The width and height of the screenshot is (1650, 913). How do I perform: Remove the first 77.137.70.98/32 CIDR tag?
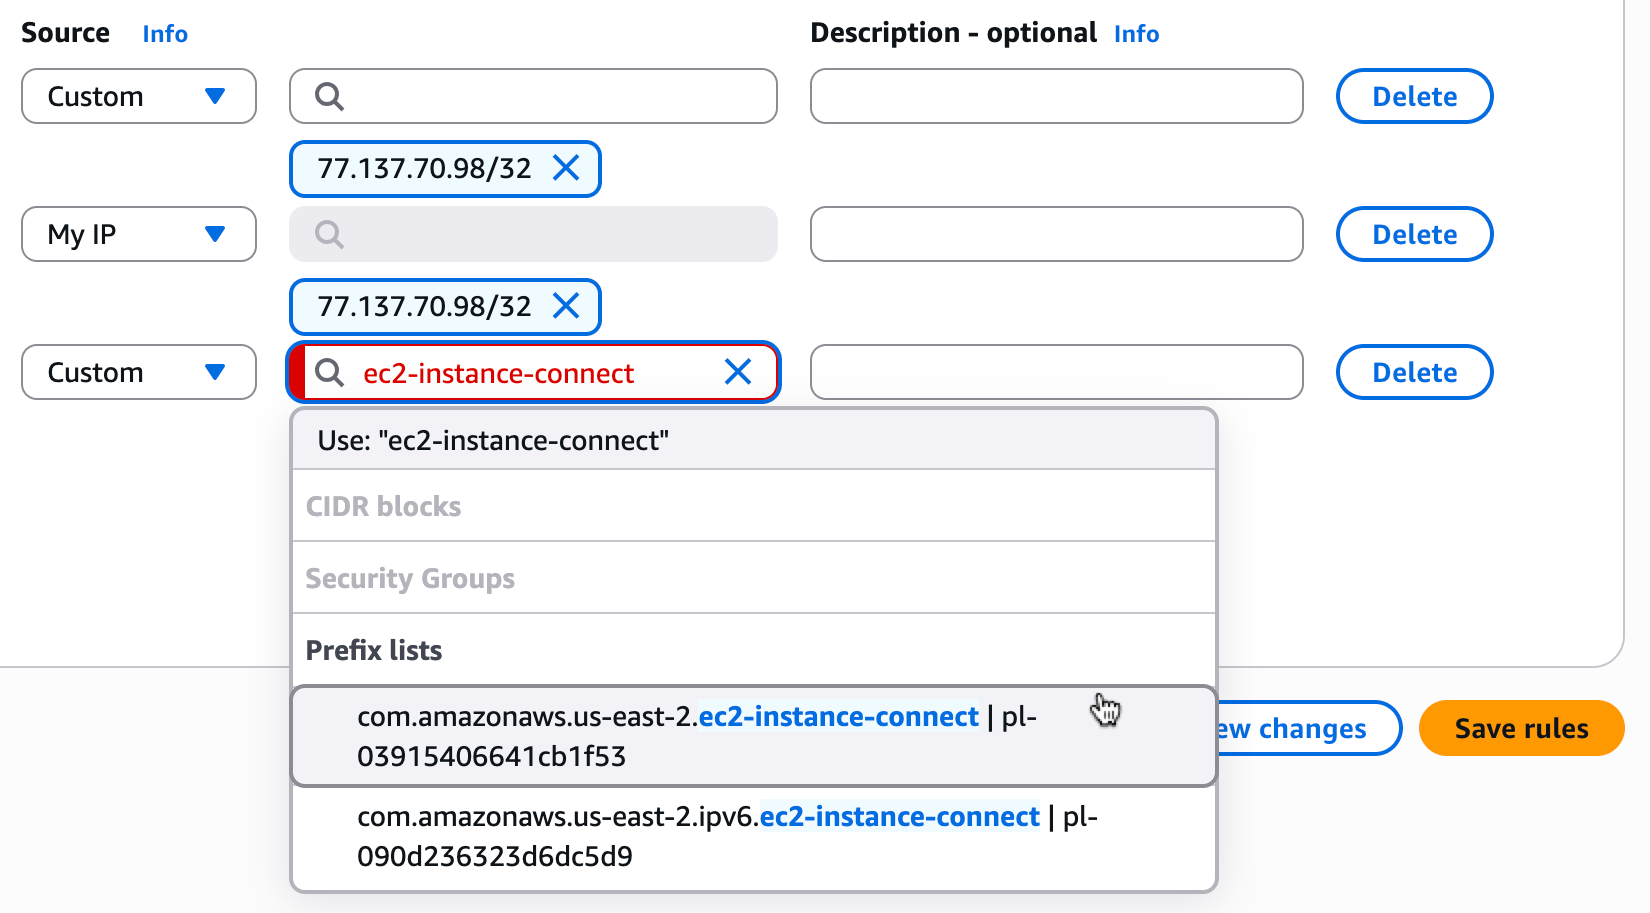pyautogui.click(x=566, y=168)
